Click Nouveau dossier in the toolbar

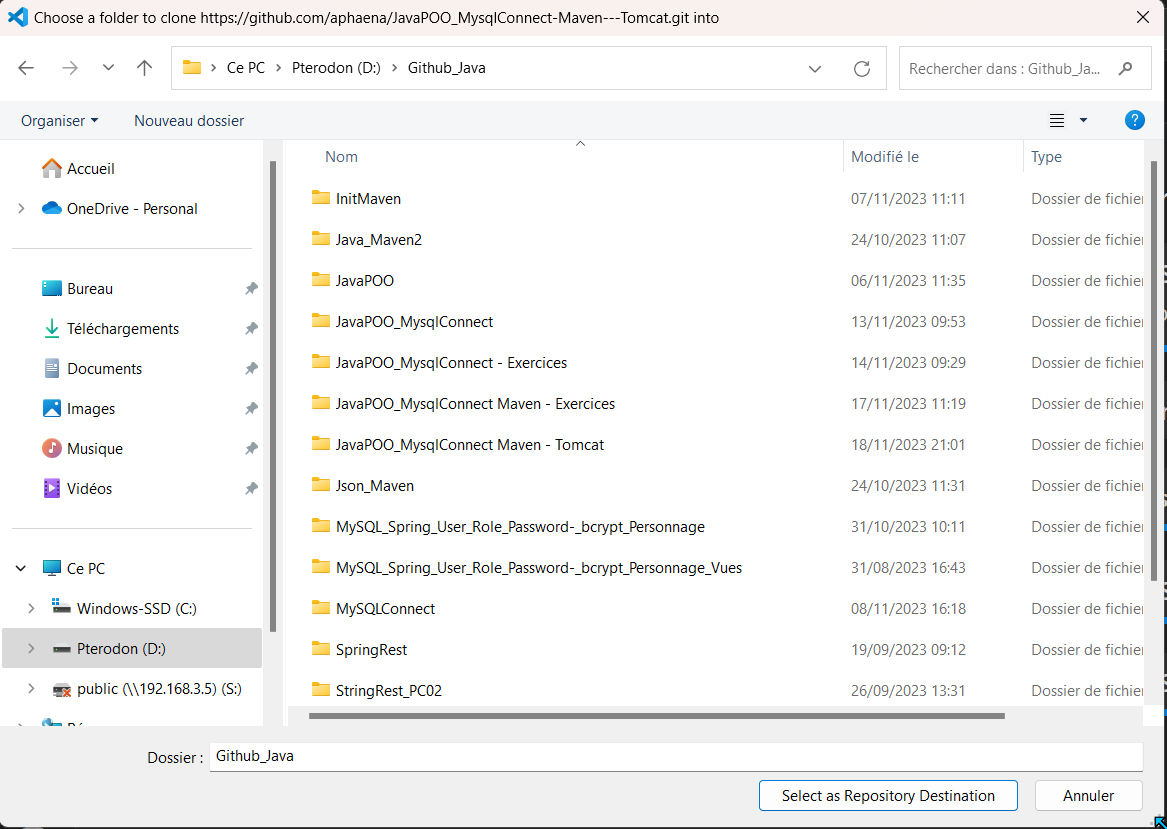(189, 120)
